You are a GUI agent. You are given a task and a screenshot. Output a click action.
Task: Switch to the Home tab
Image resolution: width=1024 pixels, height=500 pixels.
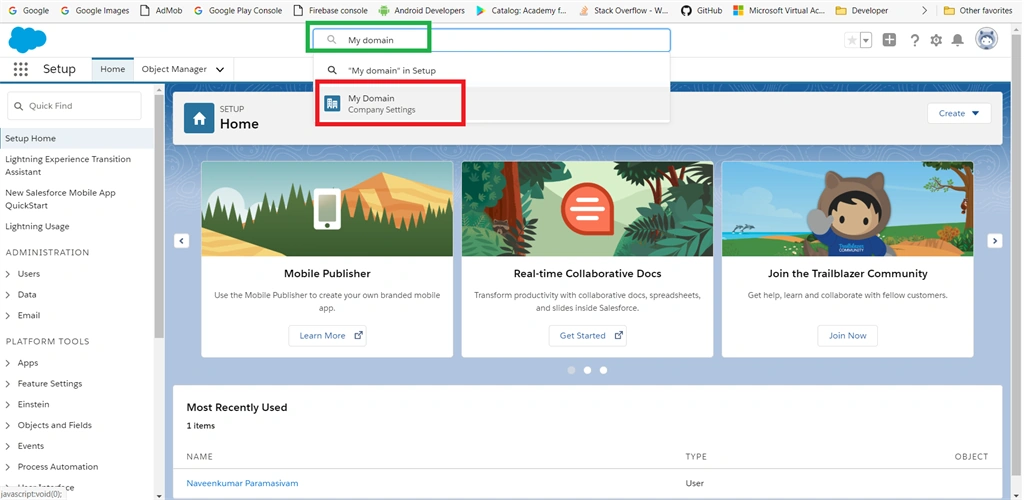112,69
